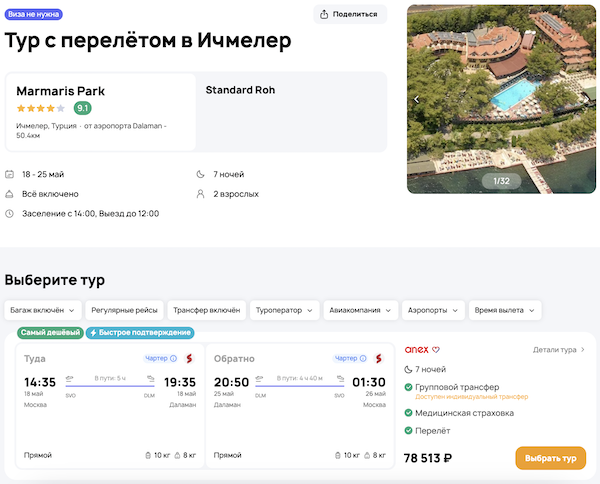Toggle the Трансфер включён filter

click(203, 310)
